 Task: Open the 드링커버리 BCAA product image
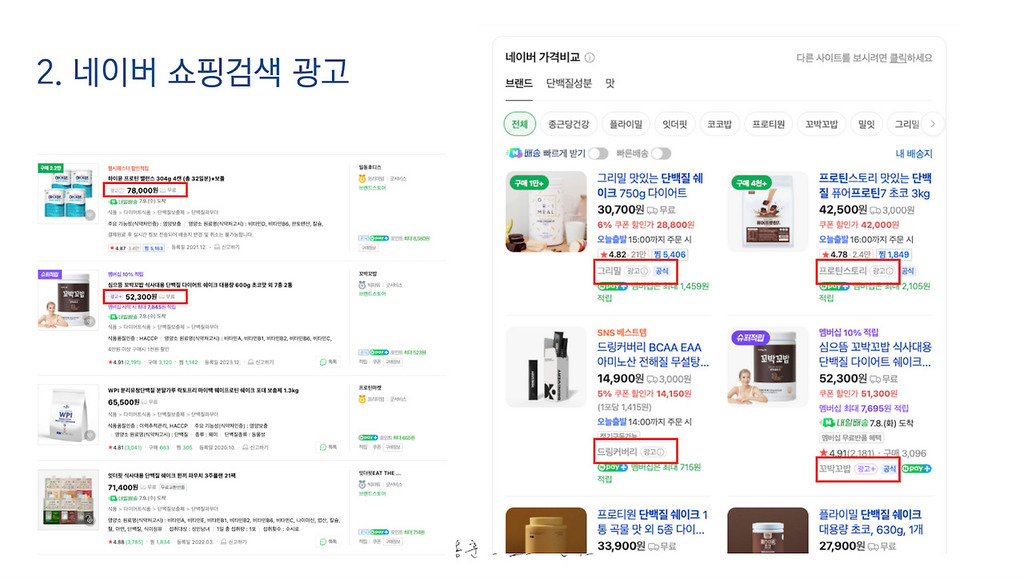click(546, 367)
